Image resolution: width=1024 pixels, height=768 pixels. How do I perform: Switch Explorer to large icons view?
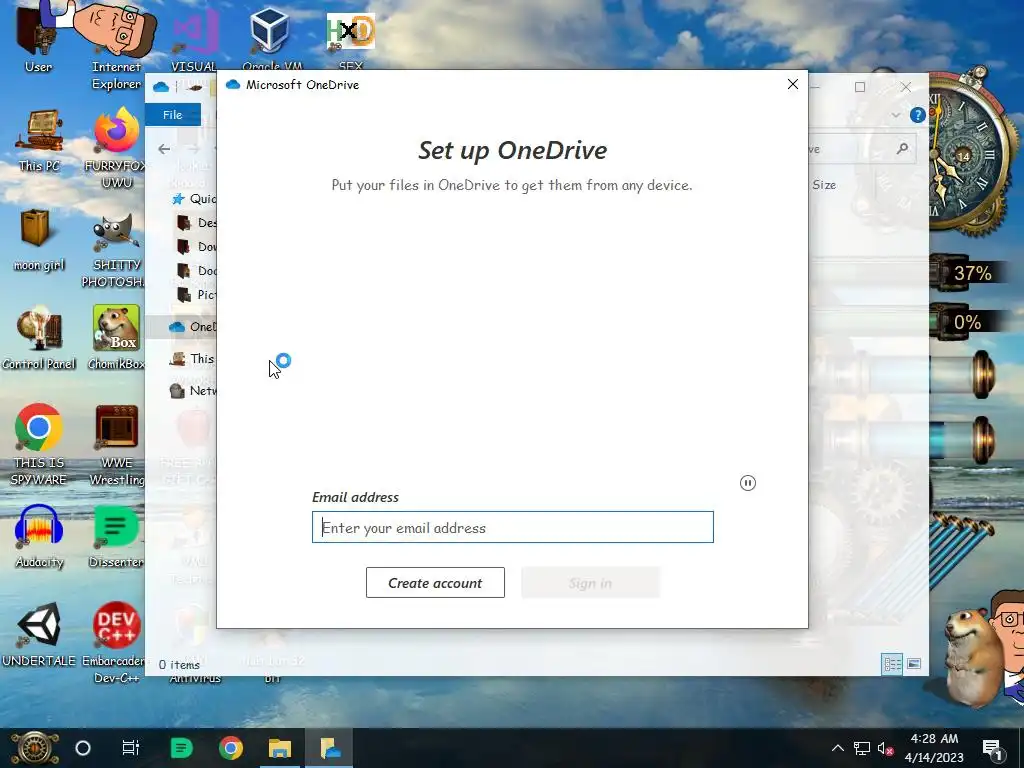click(x=914, y=664)
